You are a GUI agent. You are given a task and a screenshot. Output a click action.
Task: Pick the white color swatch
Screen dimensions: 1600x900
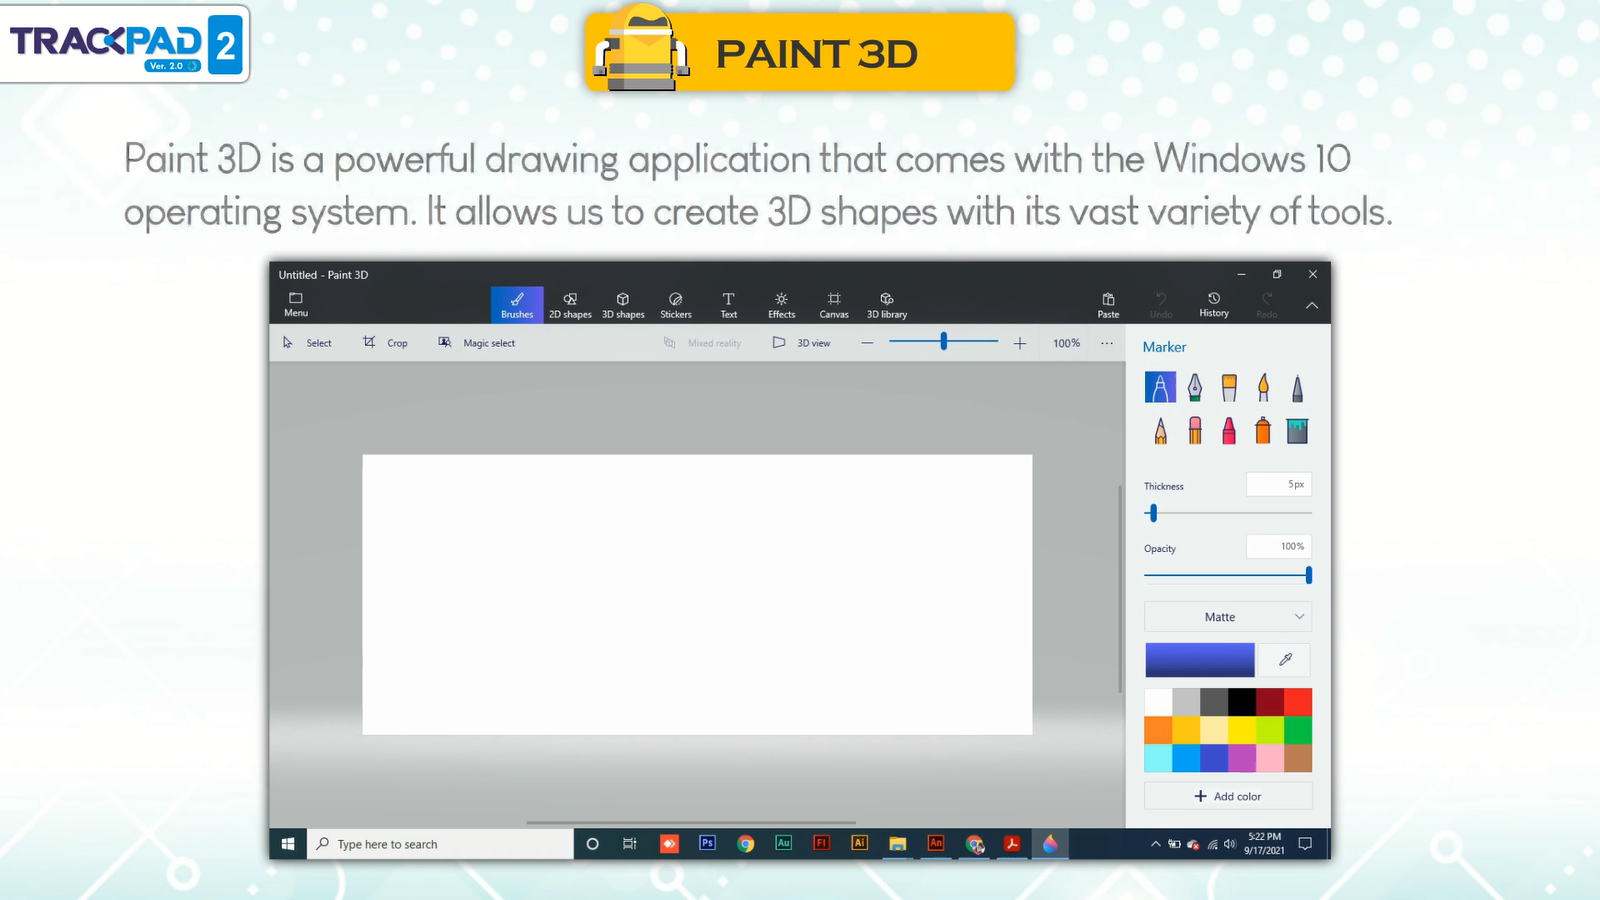coord(1159,702)
